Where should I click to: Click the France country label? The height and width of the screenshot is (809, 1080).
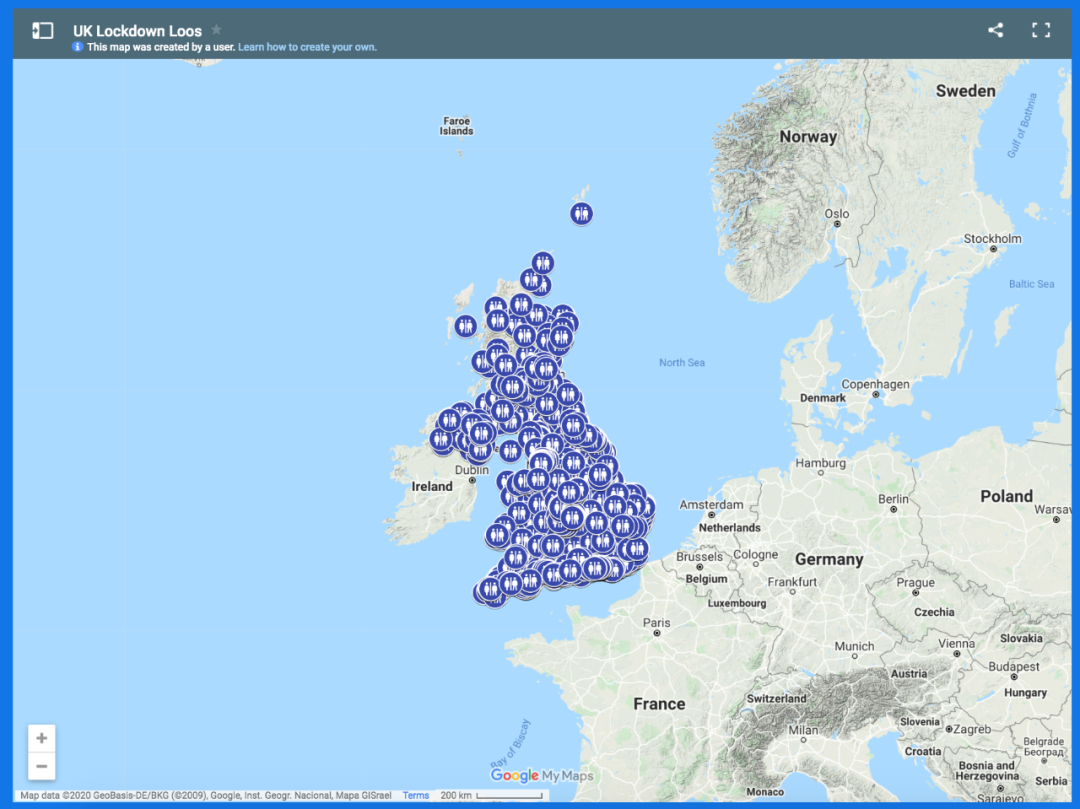(659, 704)
